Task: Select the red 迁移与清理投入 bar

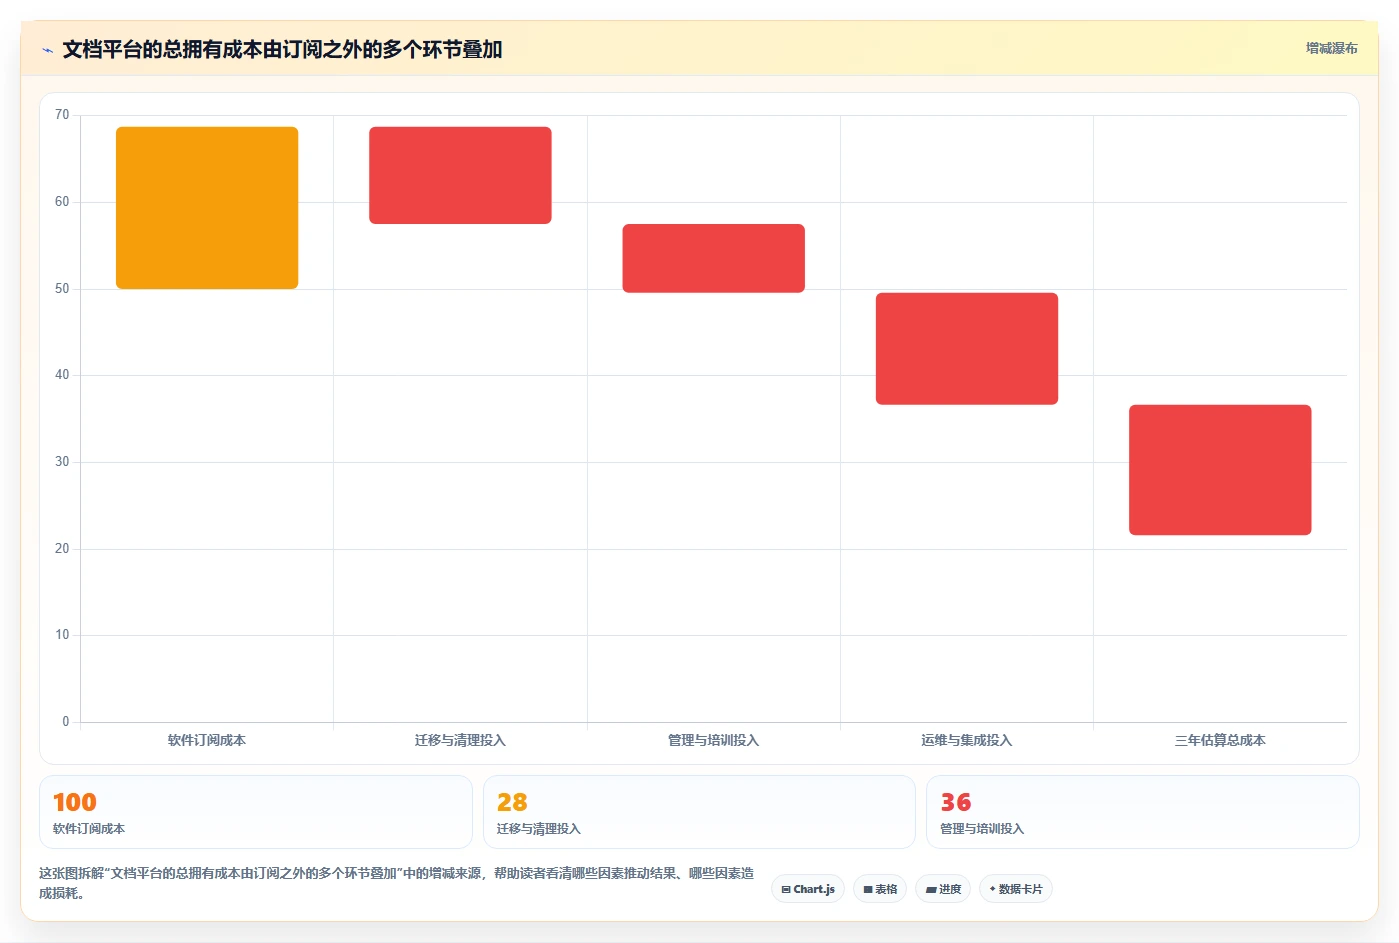Action: coord(460,175)
